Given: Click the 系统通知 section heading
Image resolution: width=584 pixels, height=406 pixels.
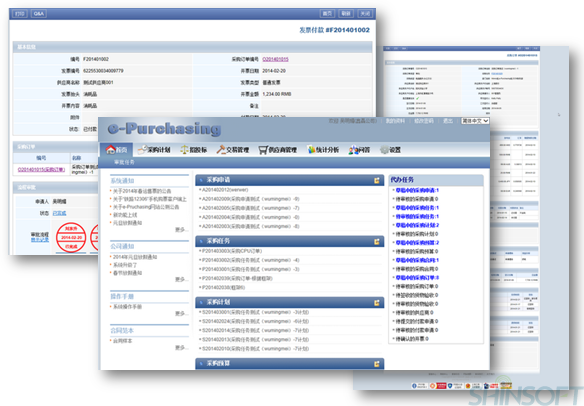Looking at the screenshot, I should (122, 181).
